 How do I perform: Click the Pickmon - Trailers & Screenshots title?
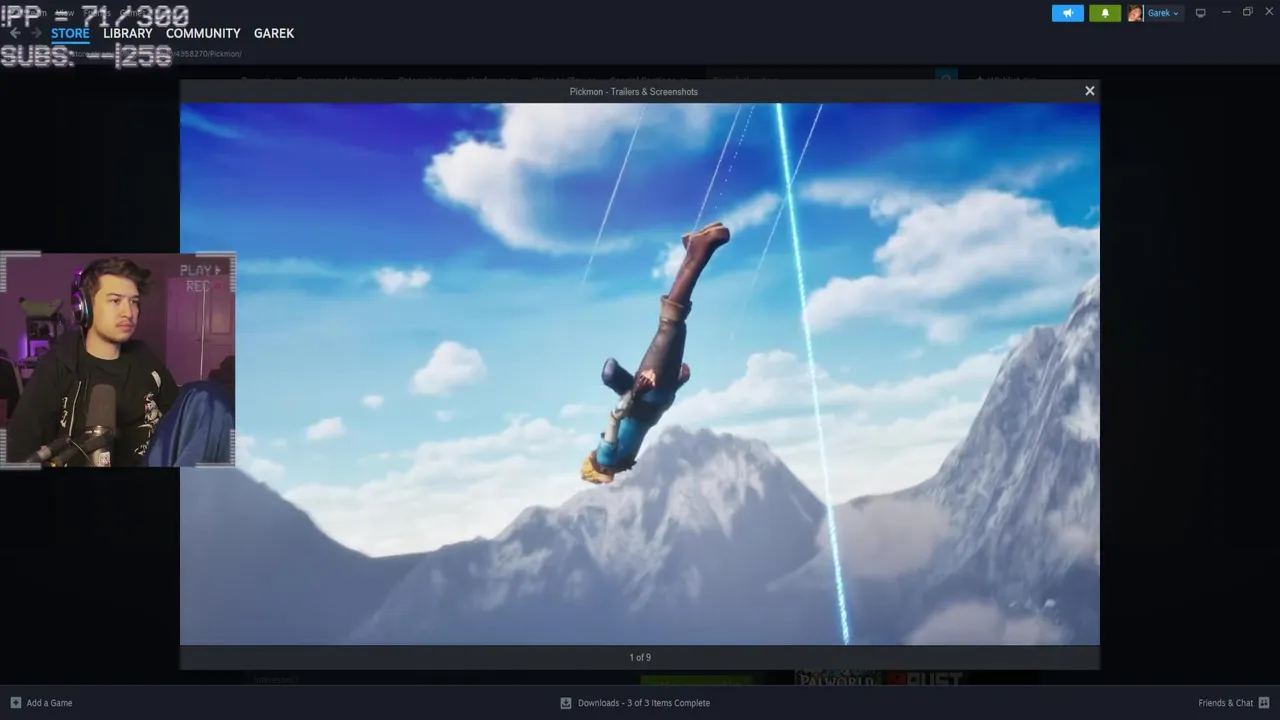pyautogui.click(x=634, y=91)
